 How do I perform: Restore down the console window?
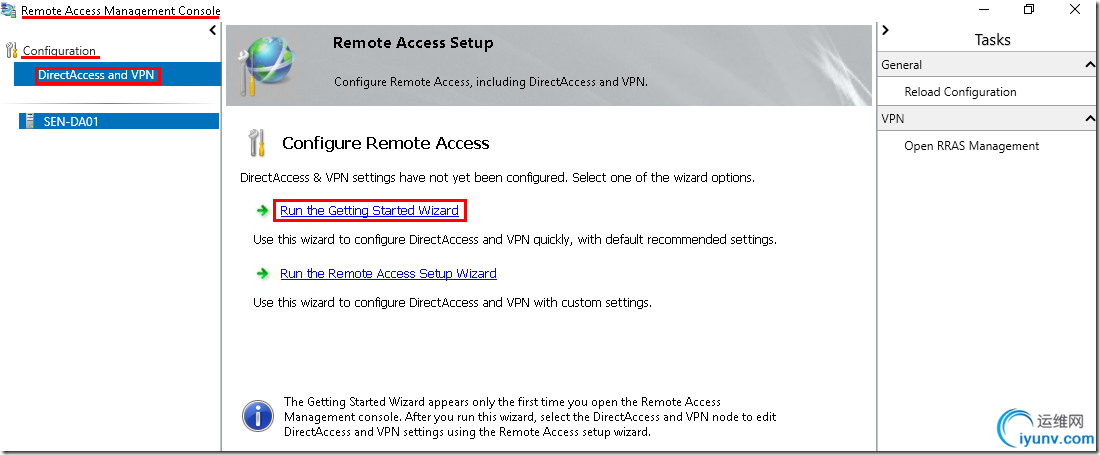tap(1029, 9)
